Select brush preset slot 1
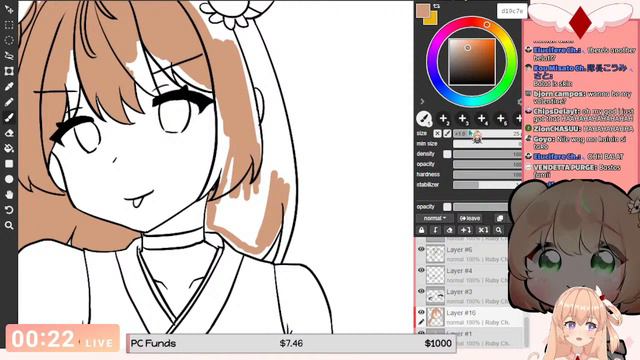Image resolution: width=640 pixels, height=360 pixels. [424, 119]
